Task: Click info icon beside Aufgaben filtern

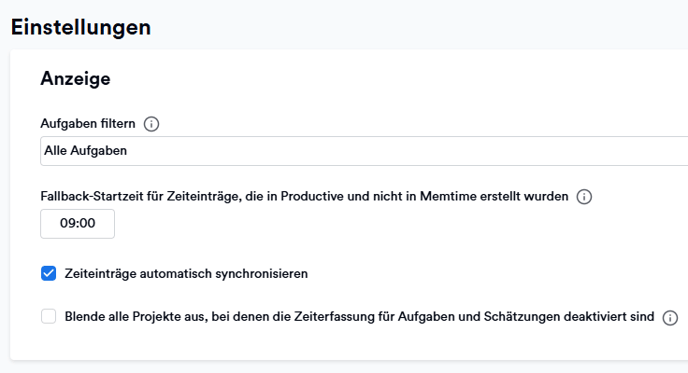Action: (x=151, y=124)
